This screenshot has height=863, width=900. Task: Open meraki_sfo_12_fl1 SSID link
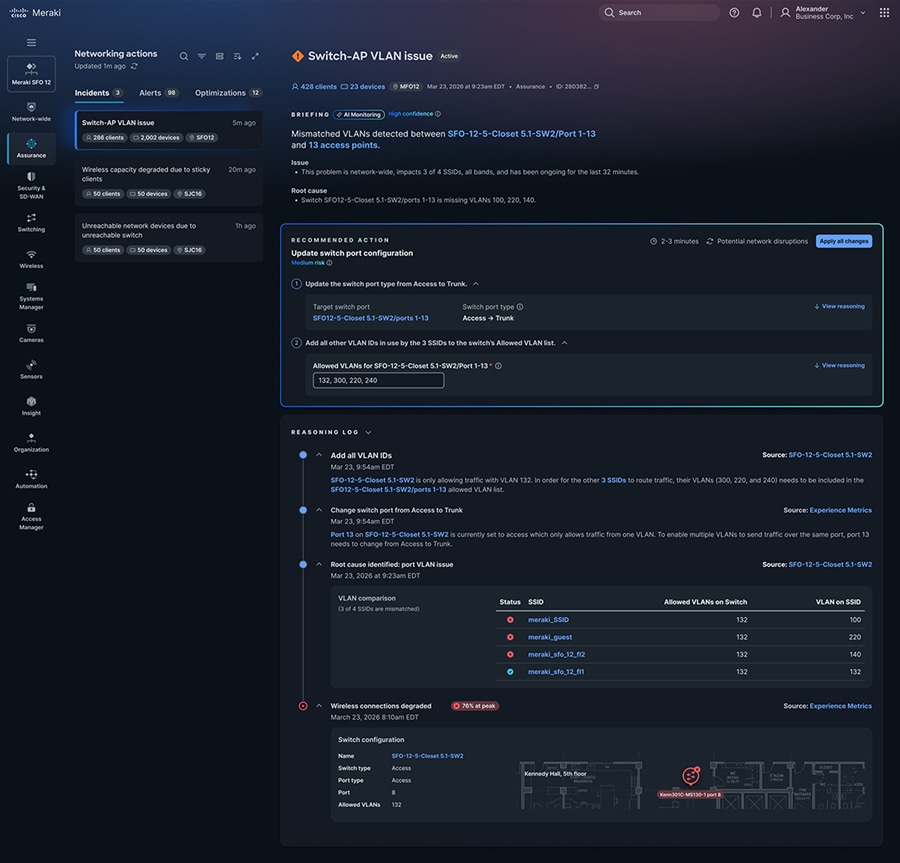(x=556, y=671)
